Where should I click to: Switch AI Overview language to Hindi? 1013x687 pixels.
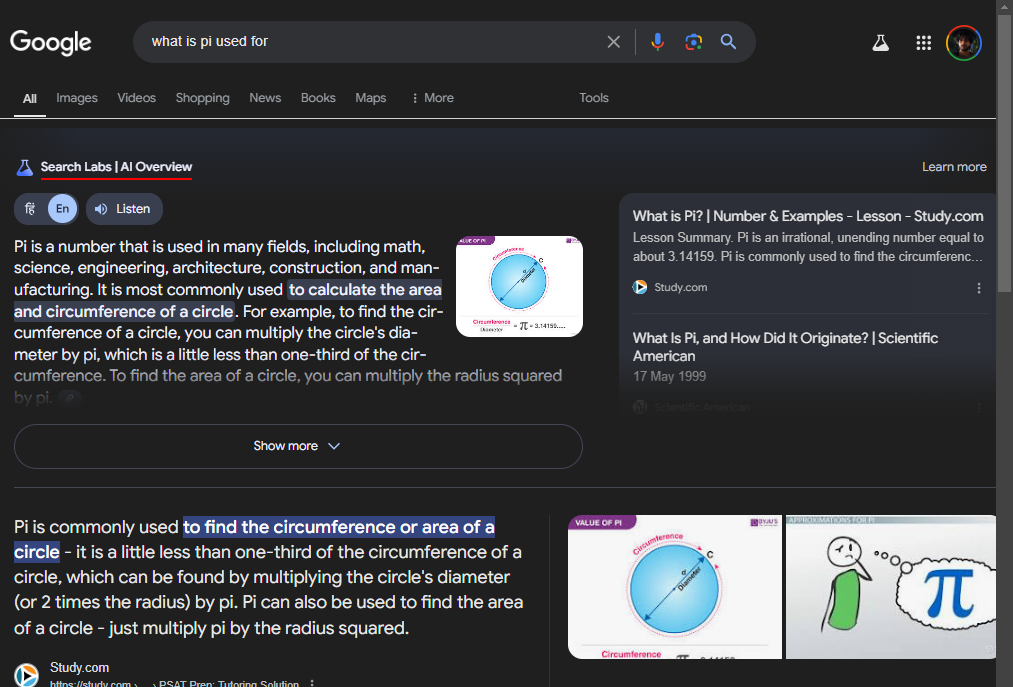[x=31, y=209]
